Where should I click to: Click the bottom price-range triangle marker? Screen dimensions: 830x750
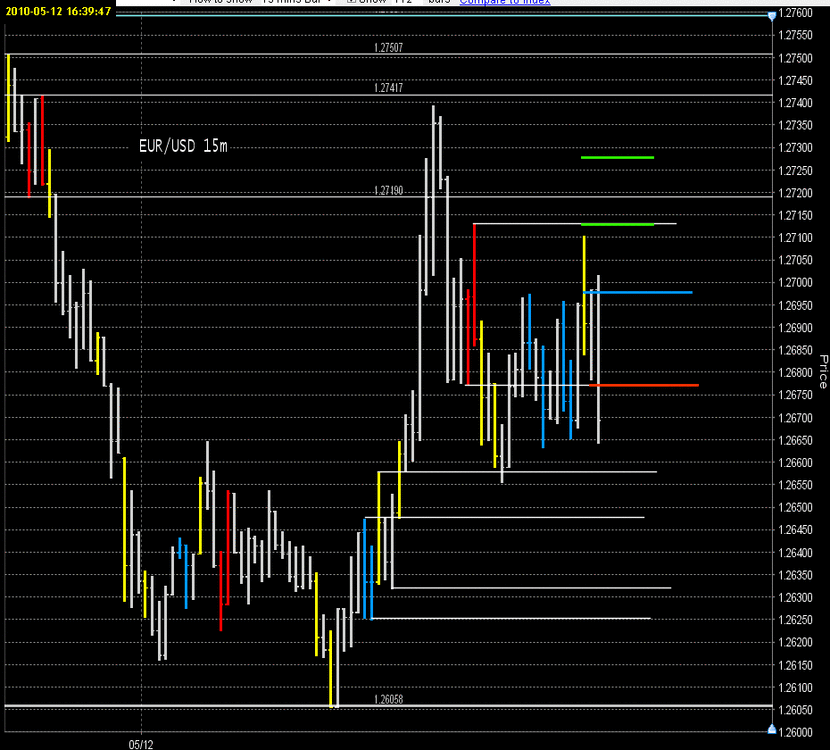coord(772,729)
